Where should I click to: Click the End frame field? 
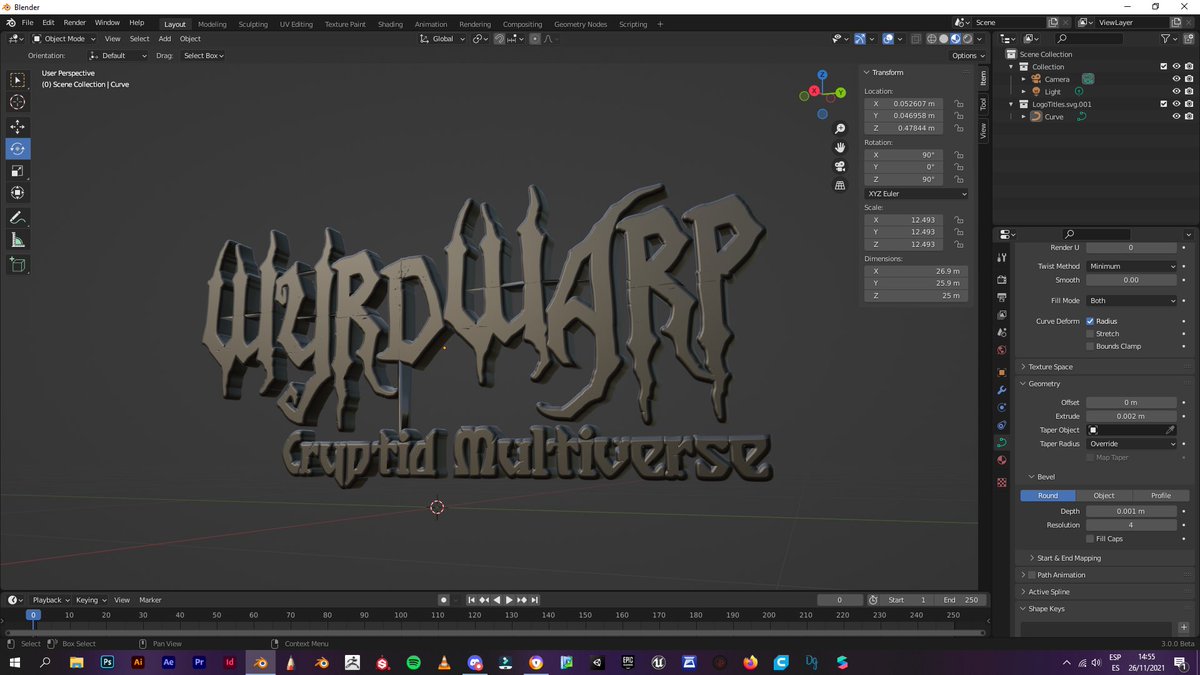point(960,600)
